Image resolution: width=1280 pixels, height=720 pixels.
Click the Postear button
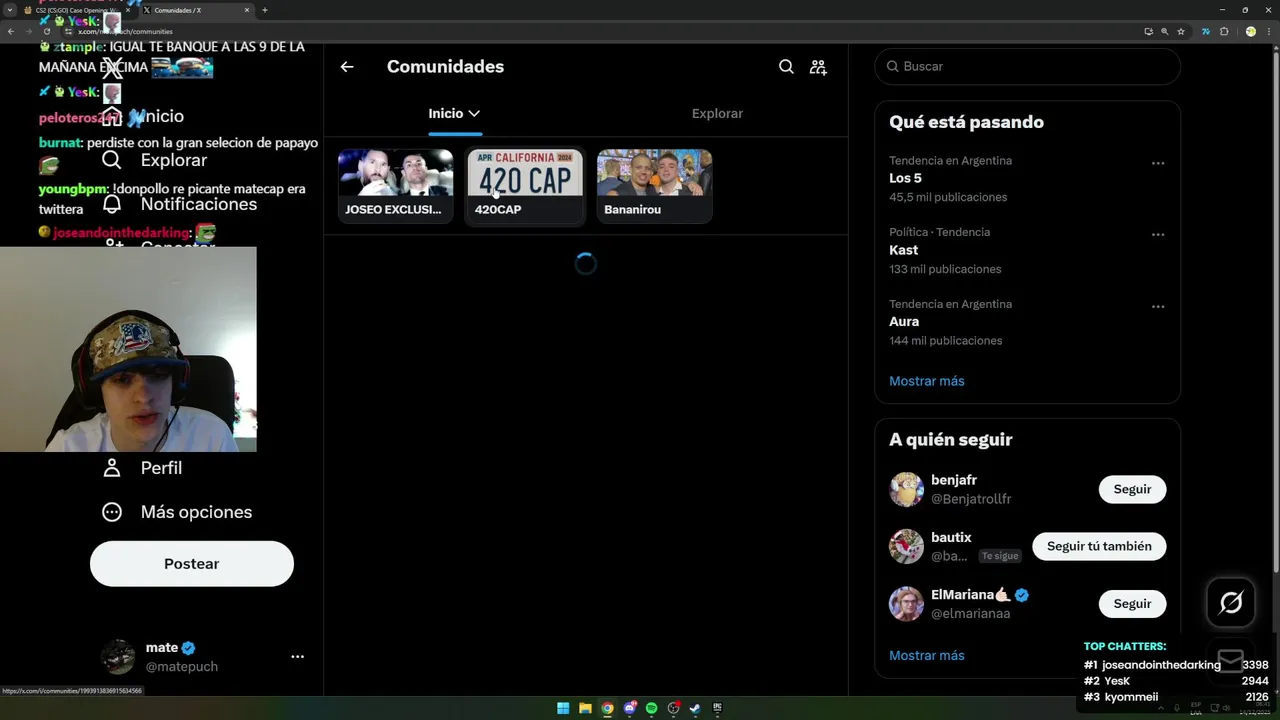(192, 564)
